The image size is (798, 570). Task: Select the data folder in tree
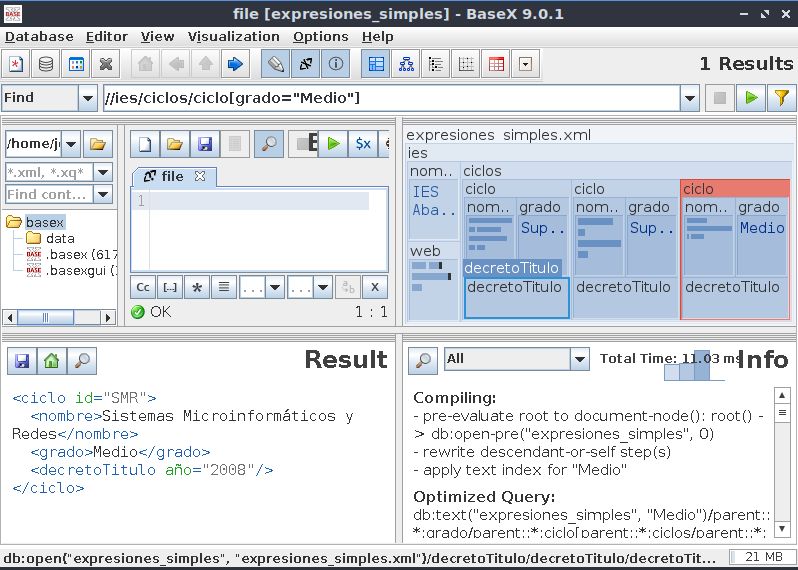(x=59, y=238)
